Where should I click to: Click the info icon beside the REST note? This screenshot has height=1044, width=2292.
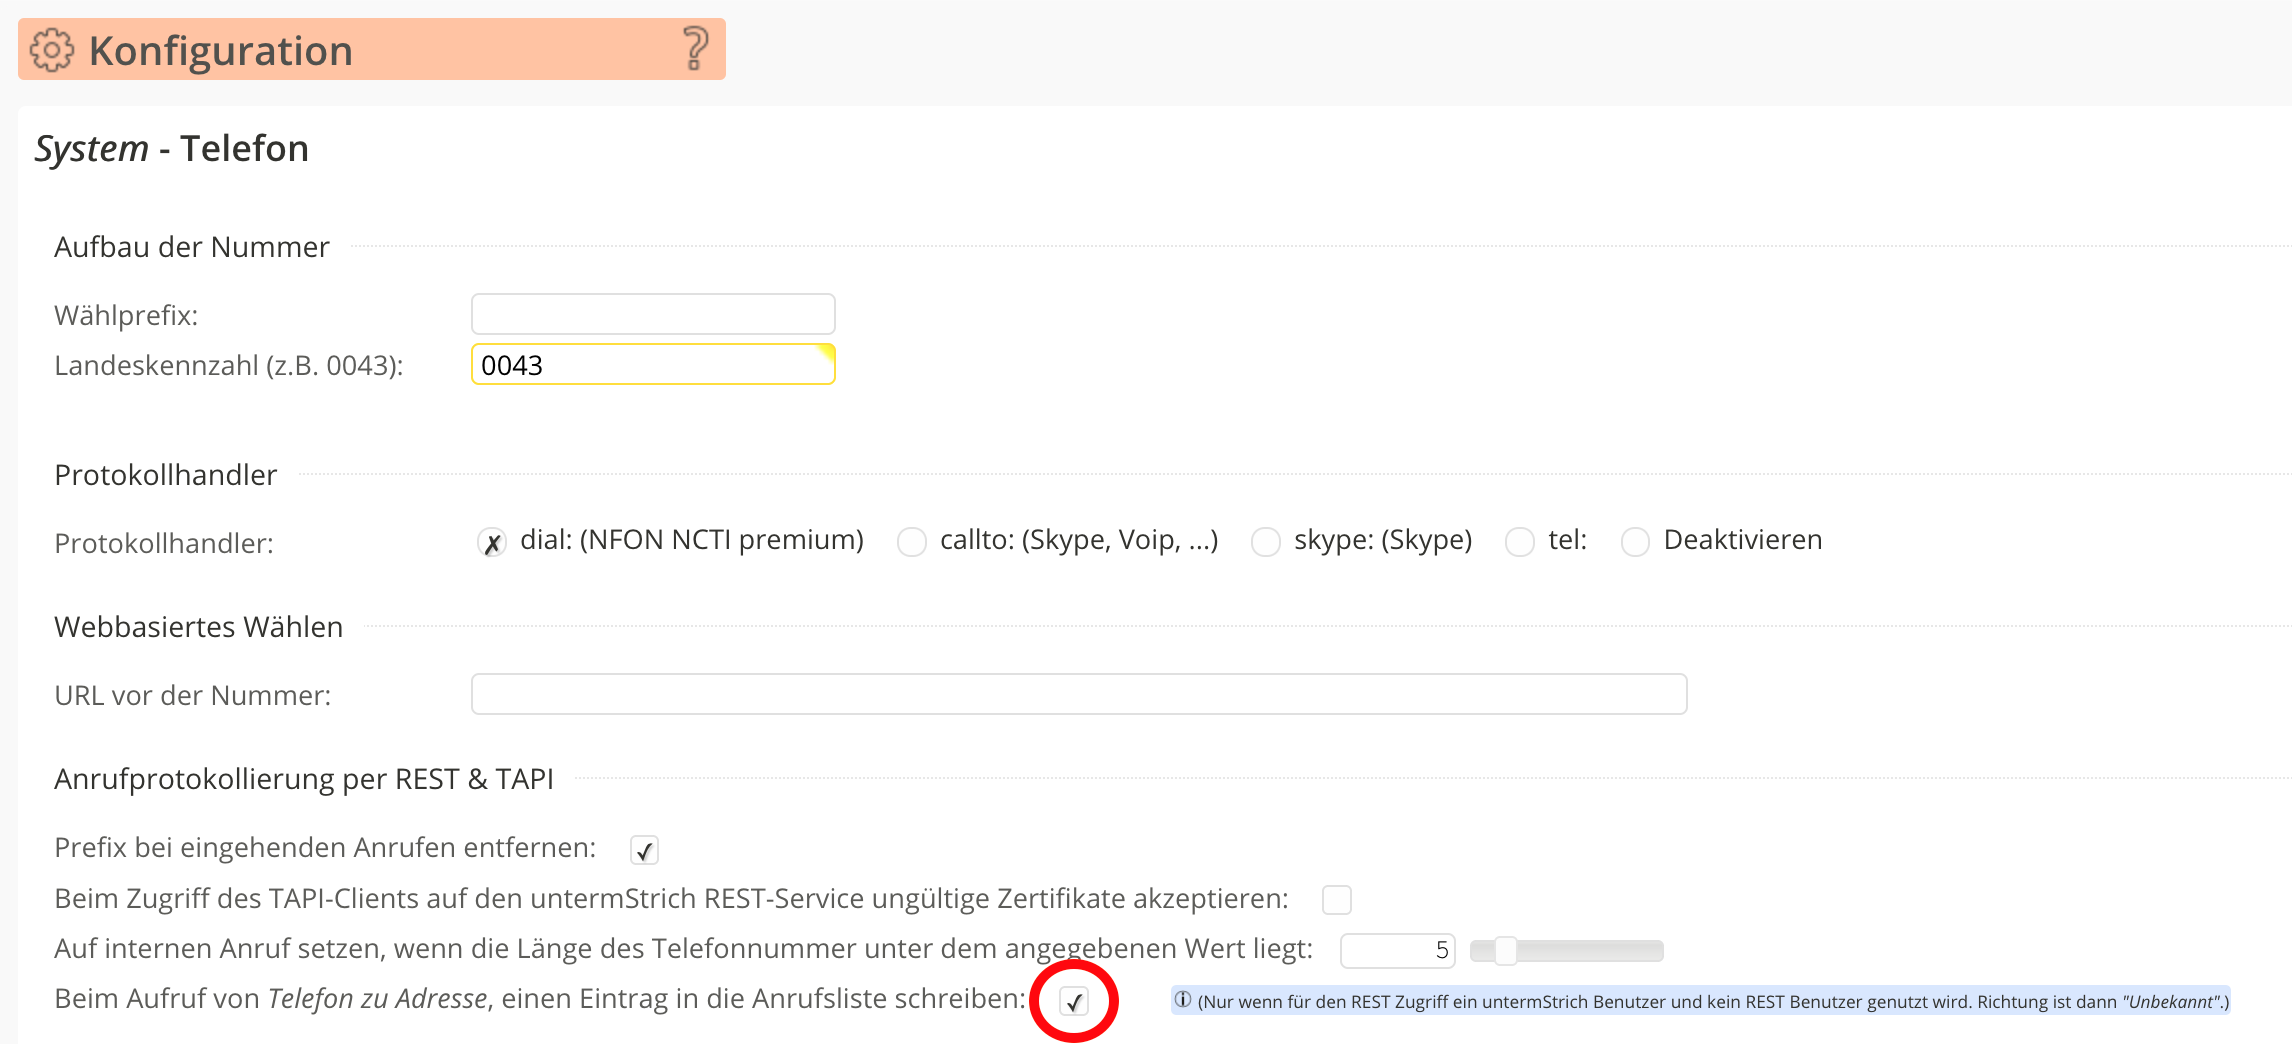(x=1183, y=1000)
